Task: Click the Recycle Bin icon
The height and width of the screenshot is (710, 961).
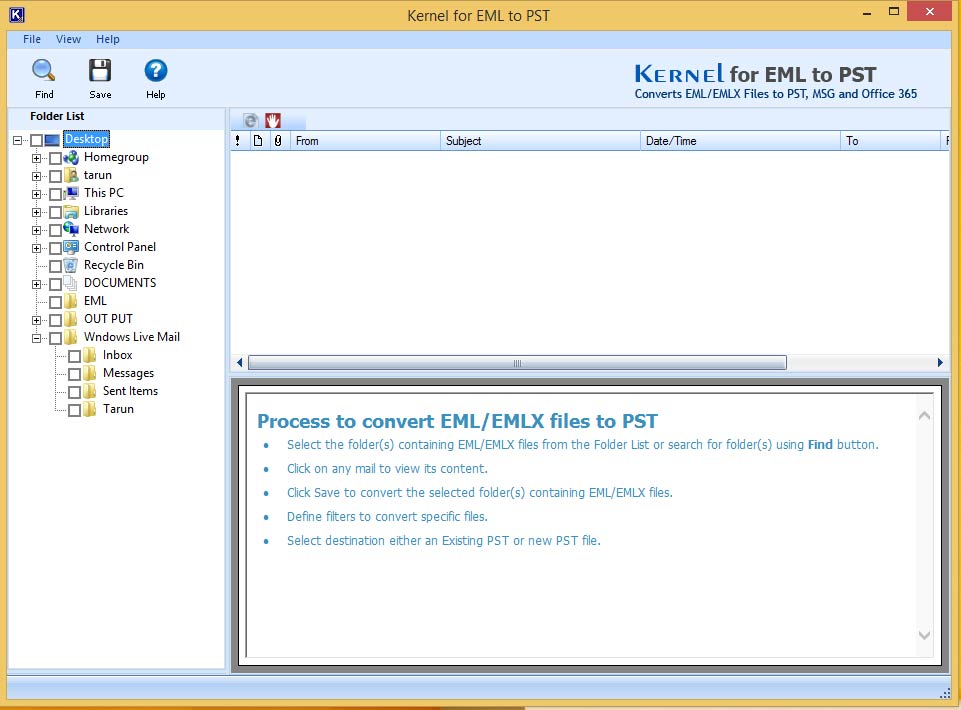Action: click(x=71, y=265)
